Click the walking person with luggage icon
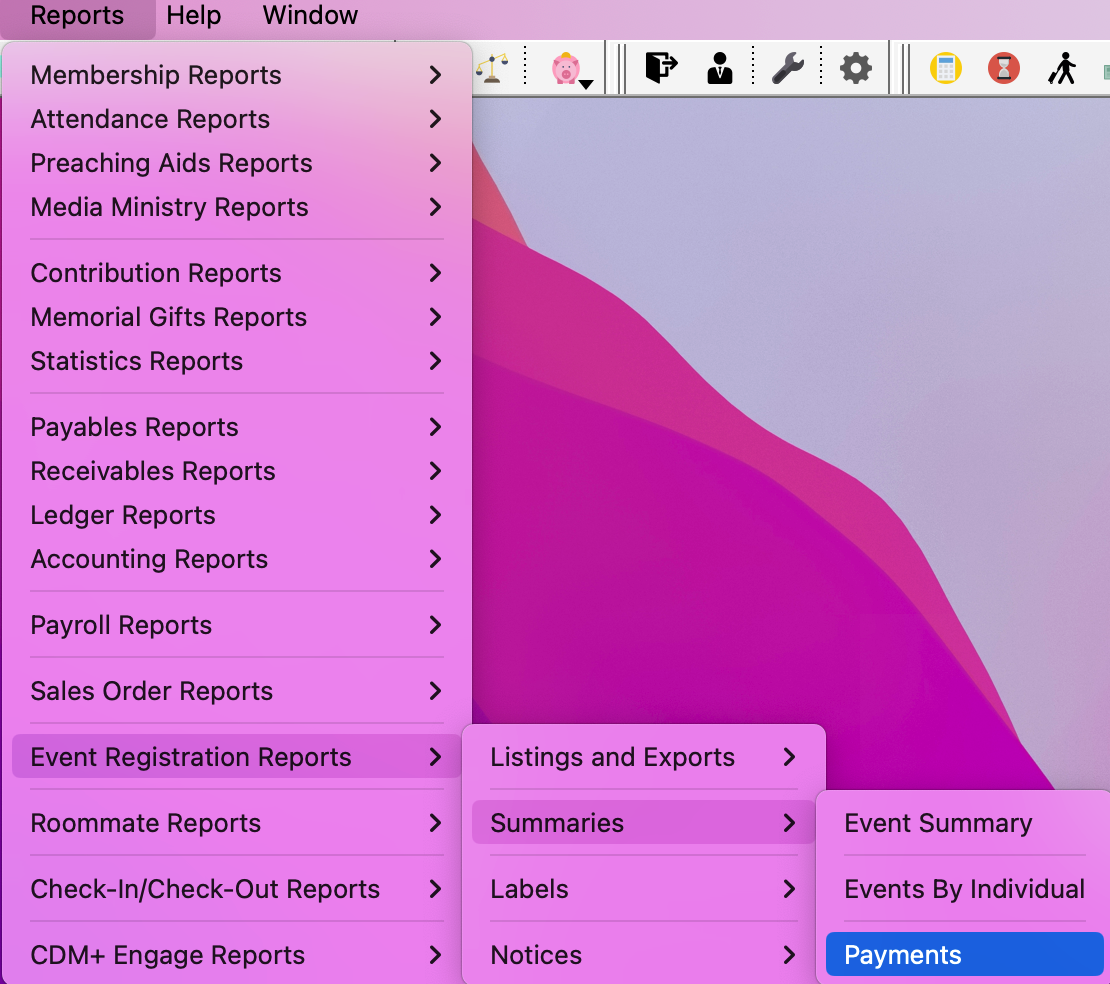 tap(1062, 68)
